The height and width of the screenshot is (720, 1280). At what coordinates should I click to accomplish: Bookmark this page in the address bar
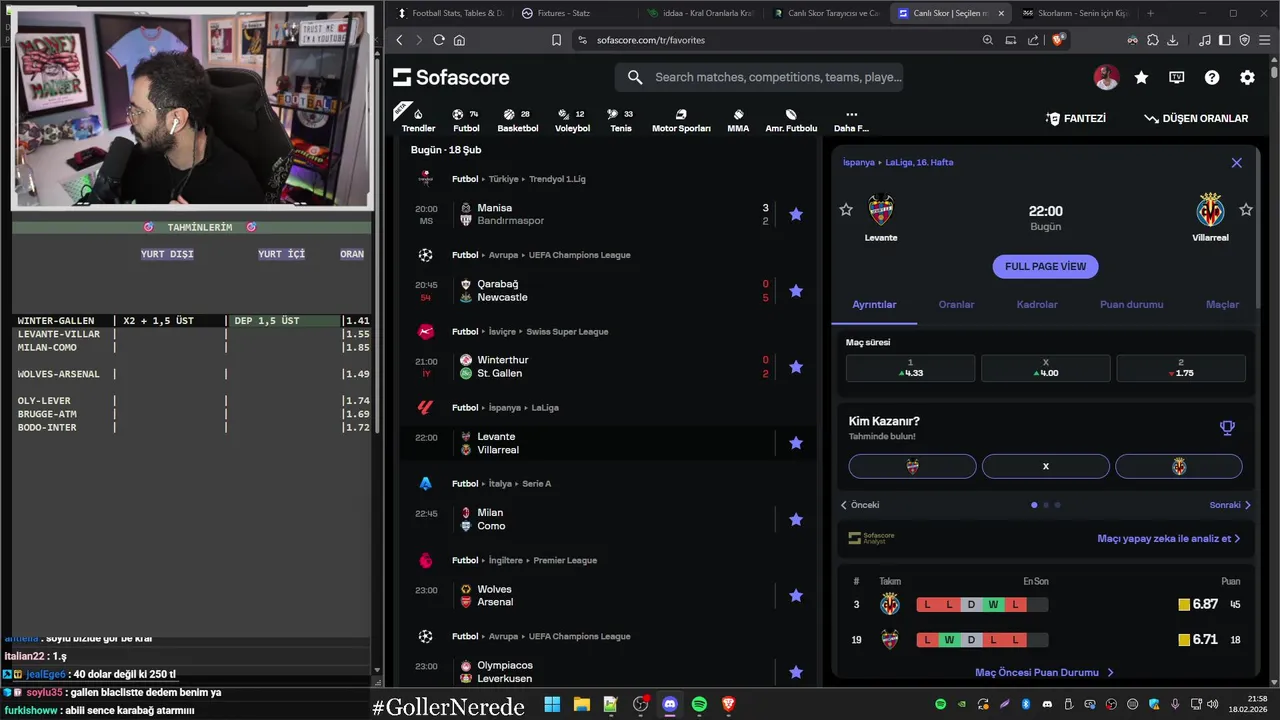click(x=557, y=40)
